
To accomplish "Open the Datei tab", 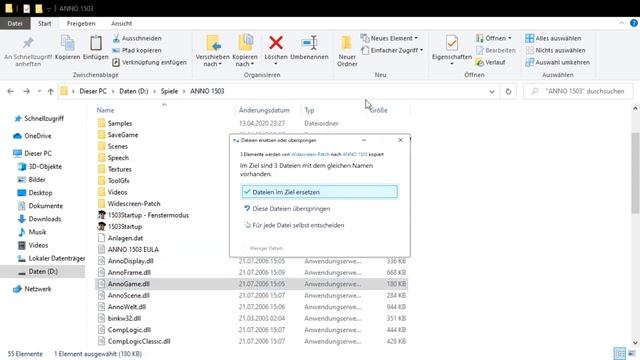I will click(x=15, y=24).
